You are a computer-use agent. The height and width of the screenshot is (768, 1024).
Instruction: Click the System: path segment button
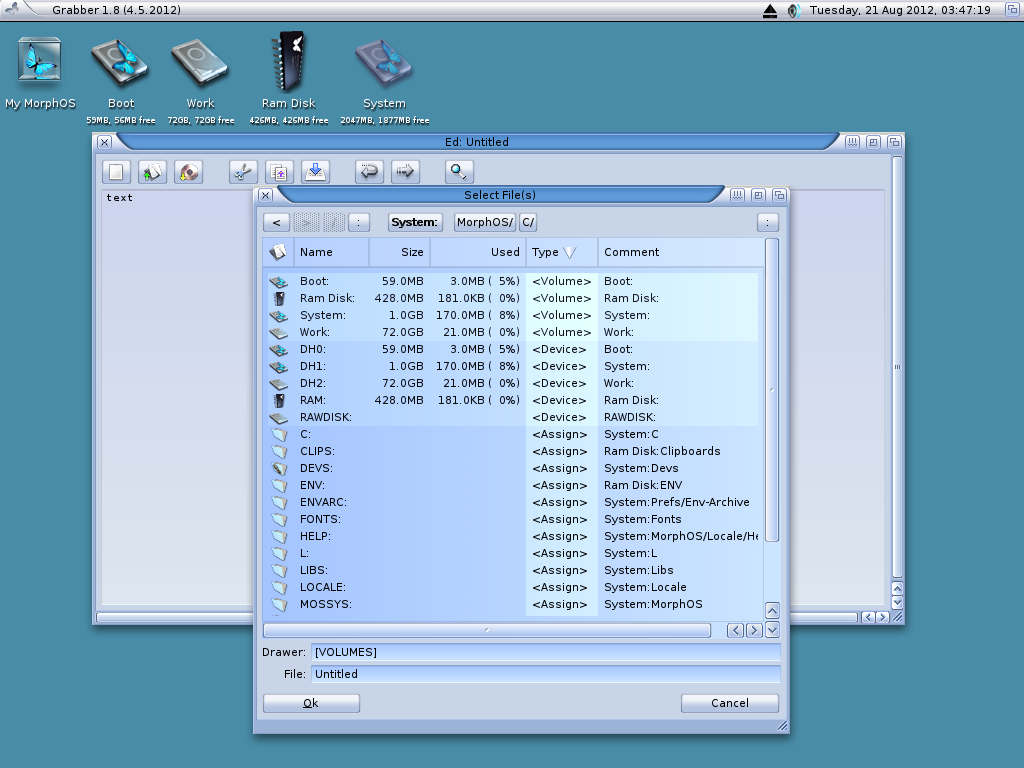click(x=414, y=223)
